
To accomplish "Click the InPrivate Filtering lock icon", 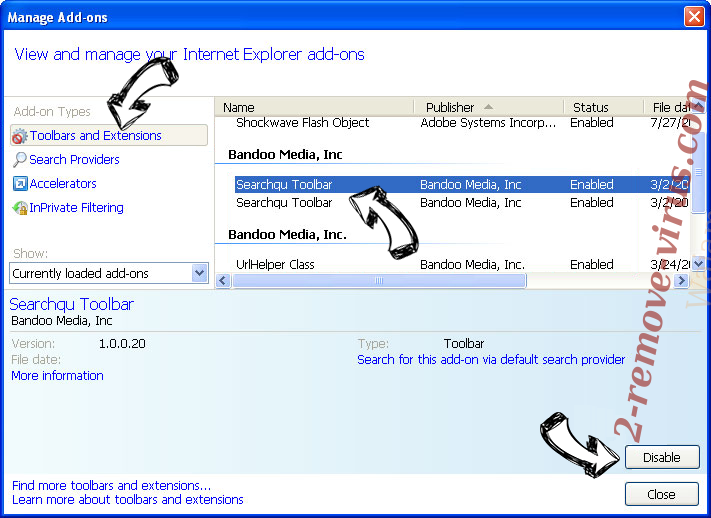I will [20, 208].
